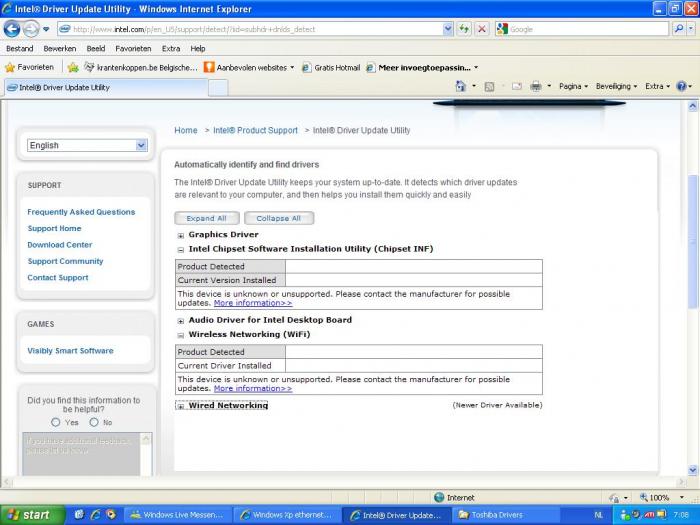Image resolution: width=700 pixels, height=525 pixels.
Task: Open the Home page icon in command bar
Action: click(461, 86)
